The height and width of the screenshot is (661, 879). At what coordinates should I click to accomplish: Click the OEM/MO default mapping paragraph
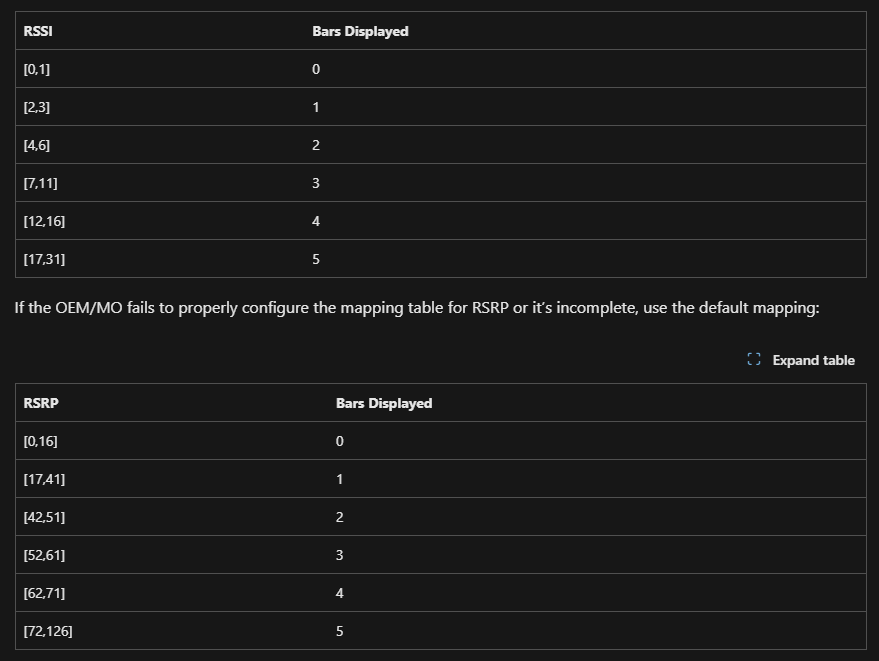417,307
